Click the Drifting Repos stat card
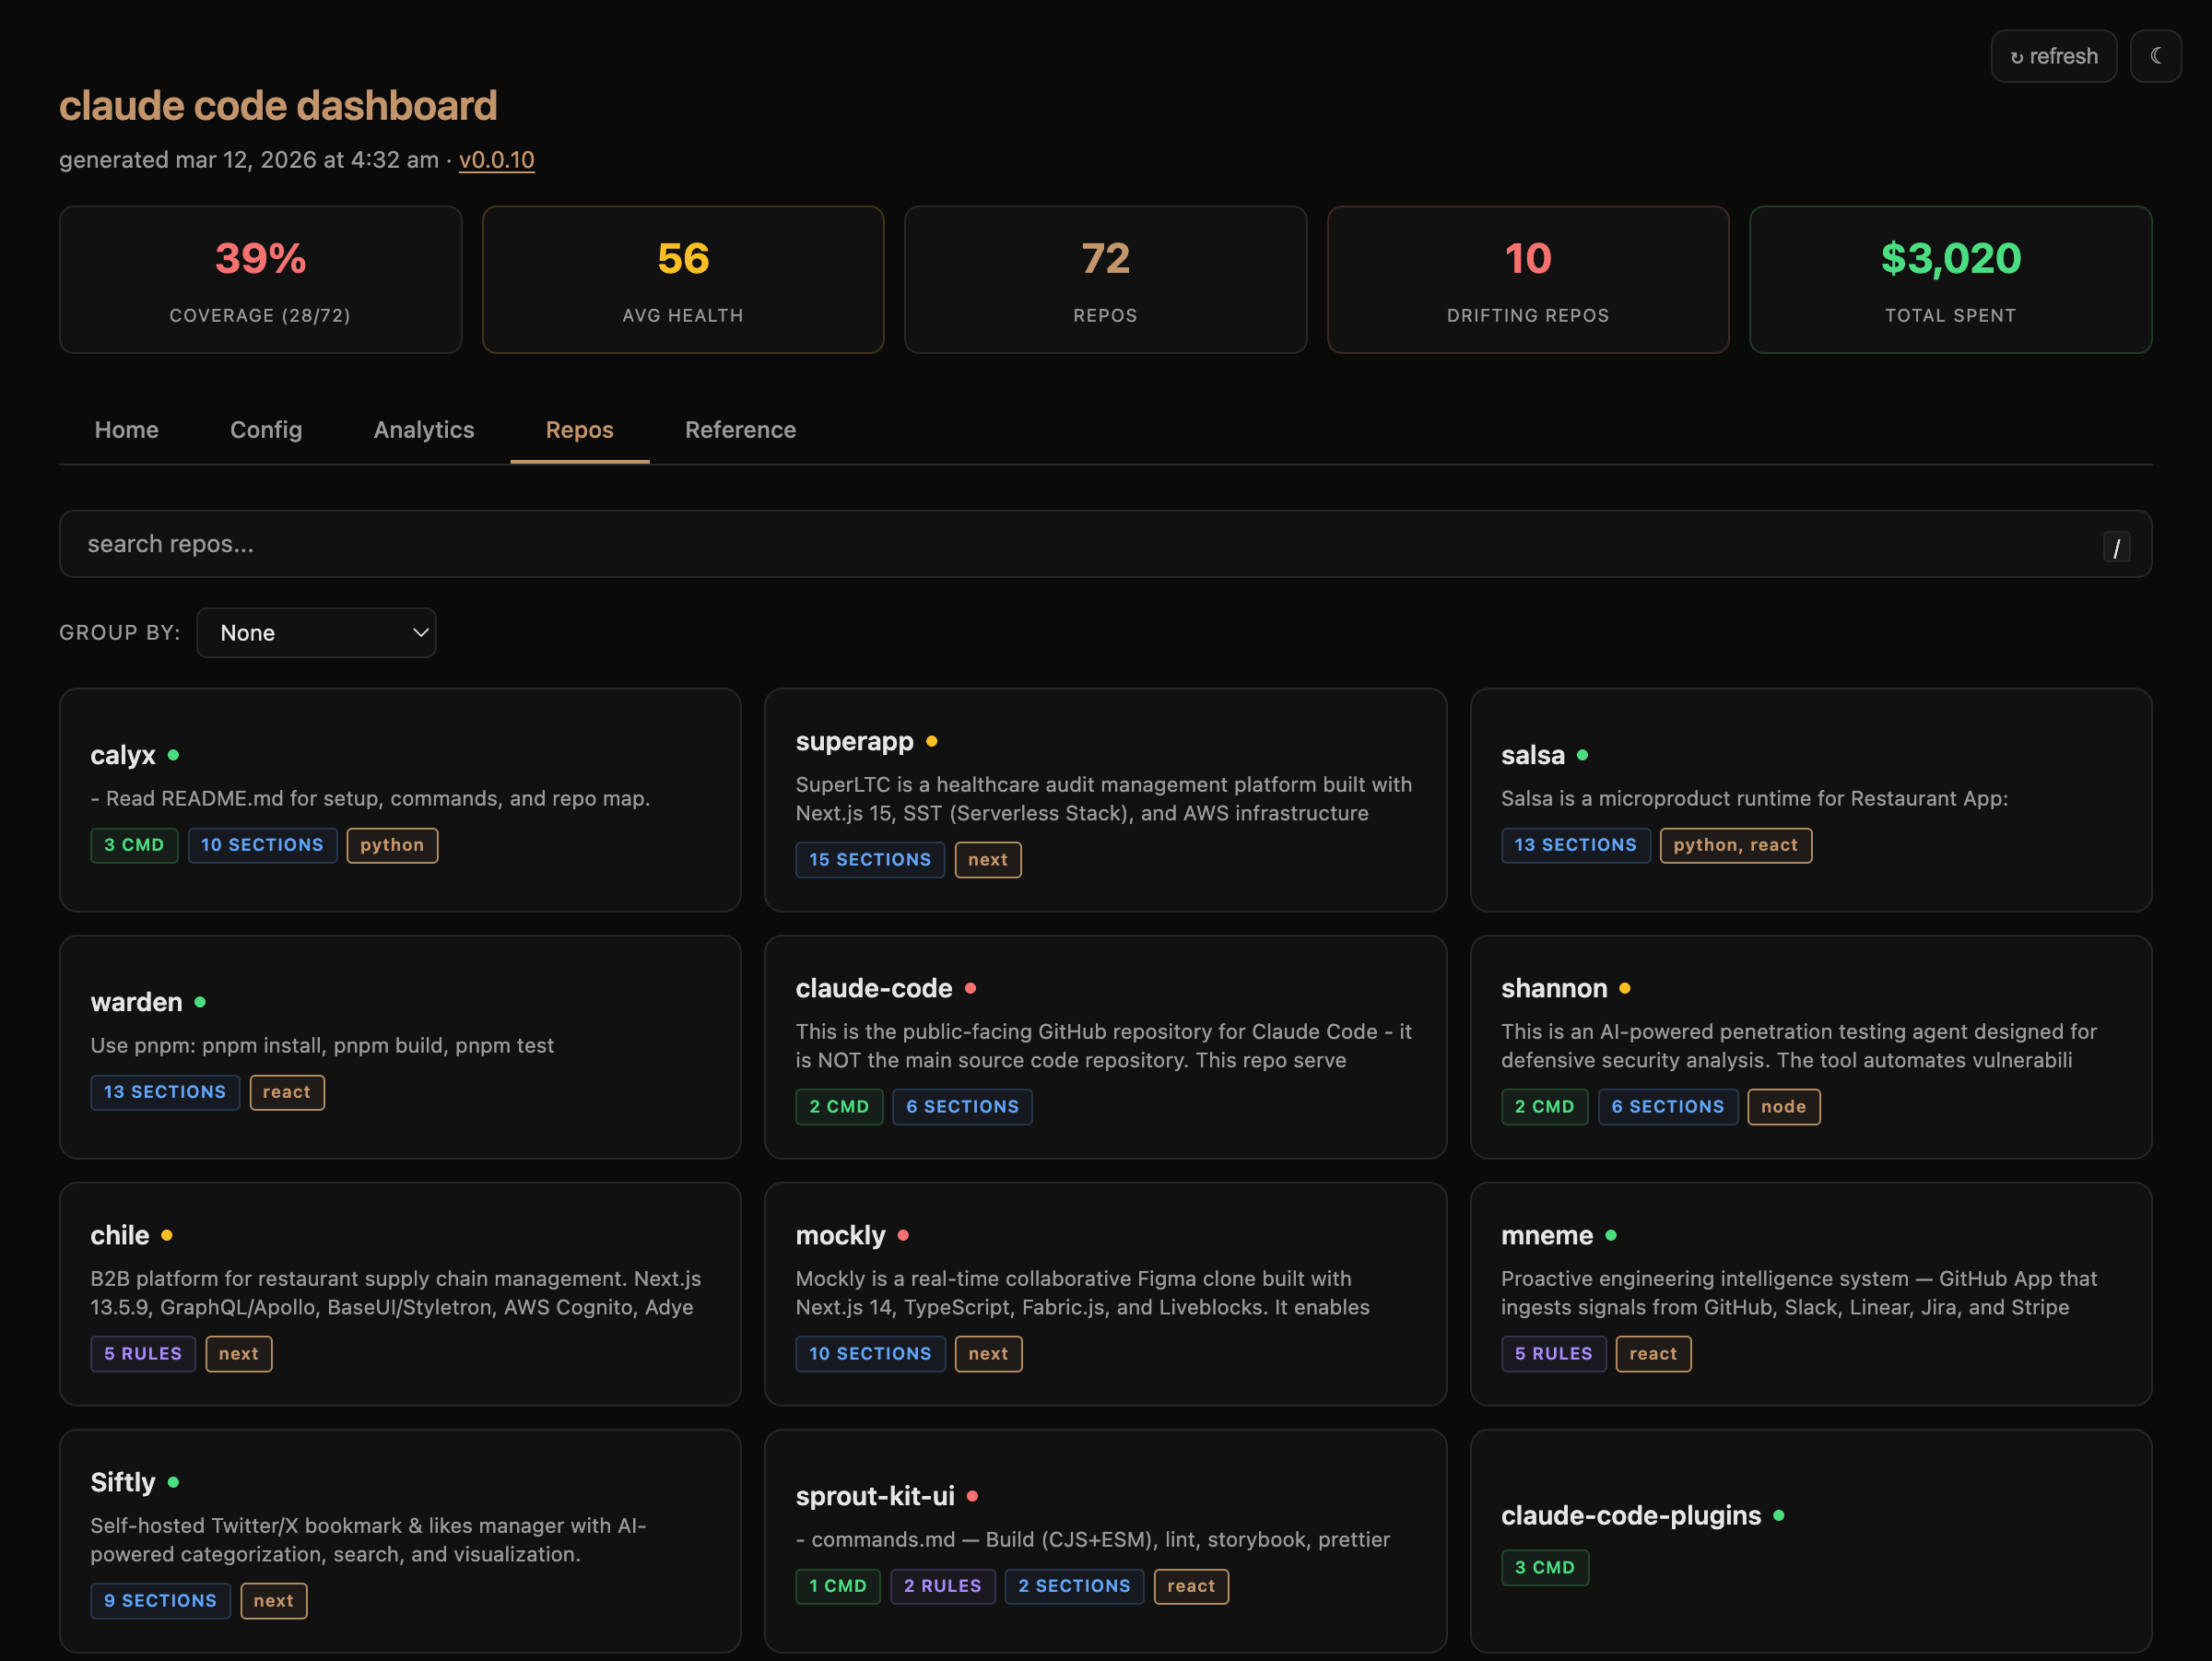This screenshot has width=2212, height=1661. point(1527,280)
